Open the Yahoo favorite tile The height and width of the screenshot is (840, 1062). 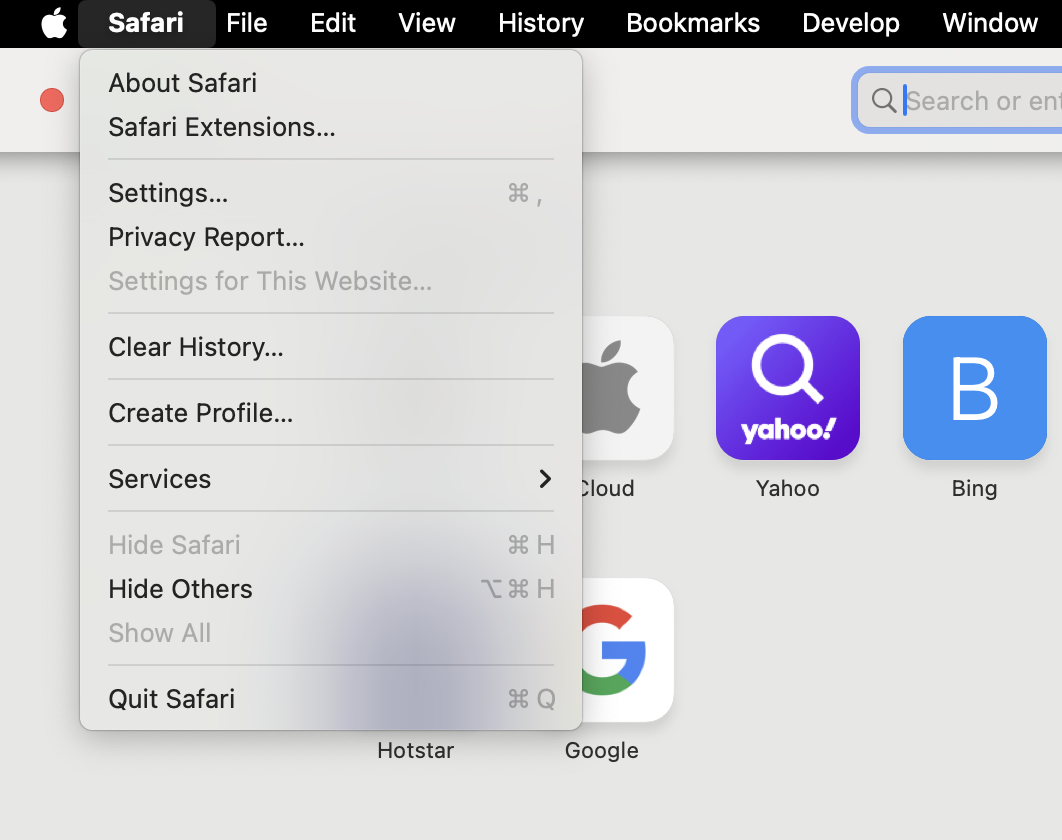(788, 387)
